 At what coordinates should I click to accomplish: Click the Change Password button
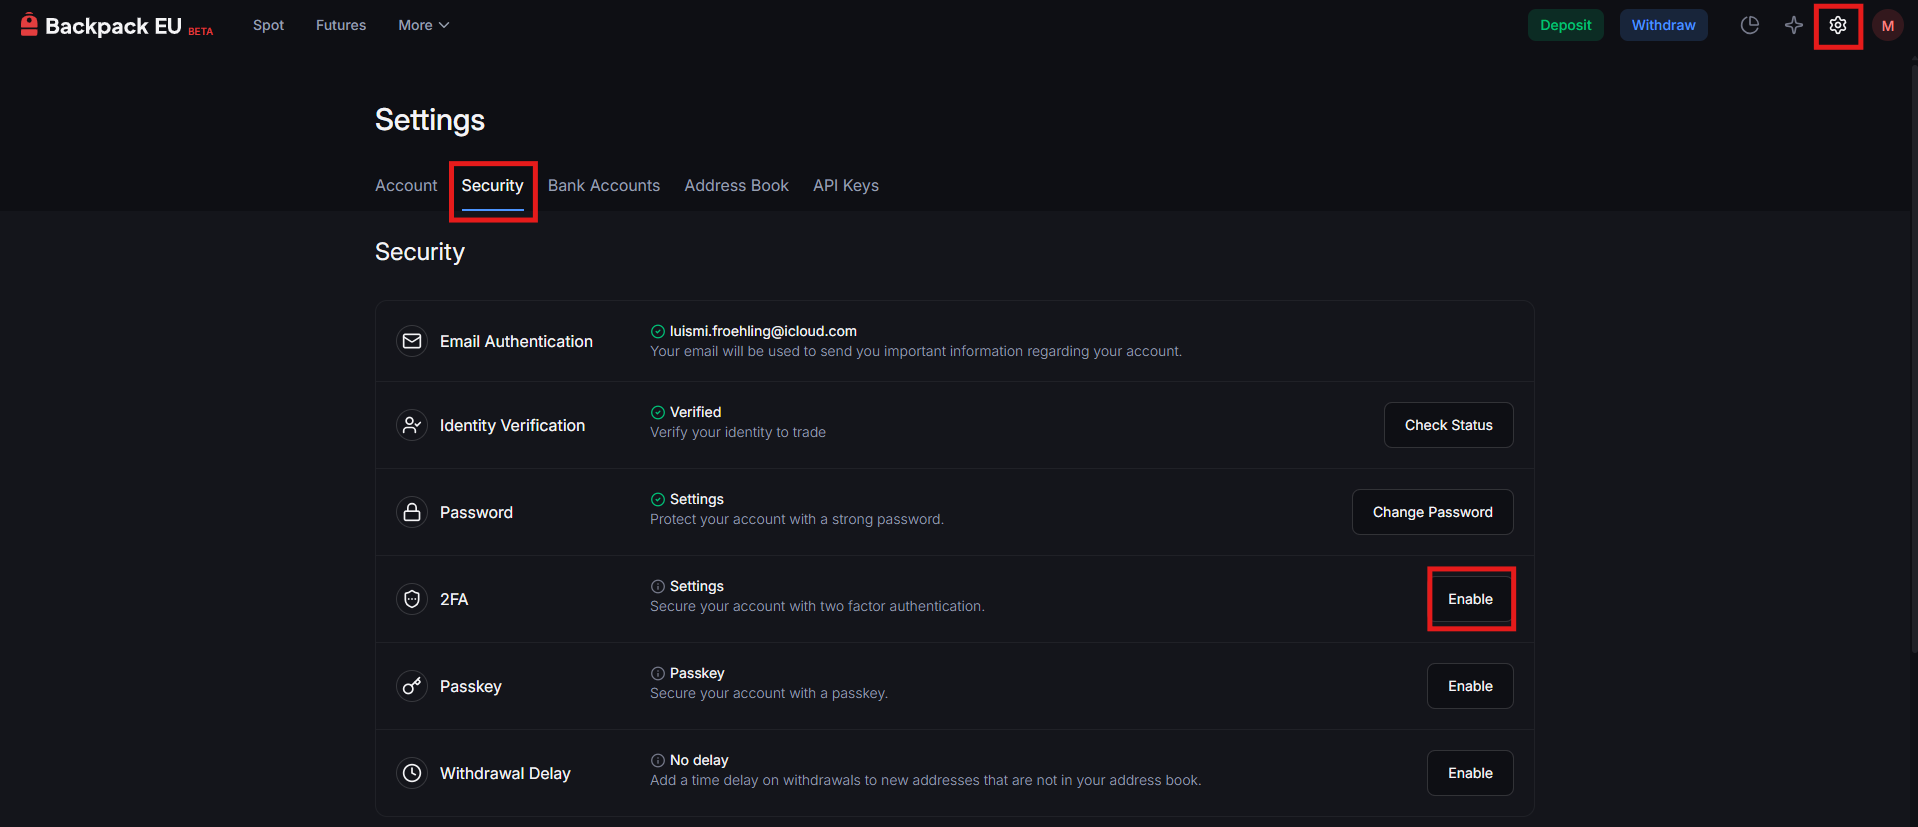(1432, 512)
